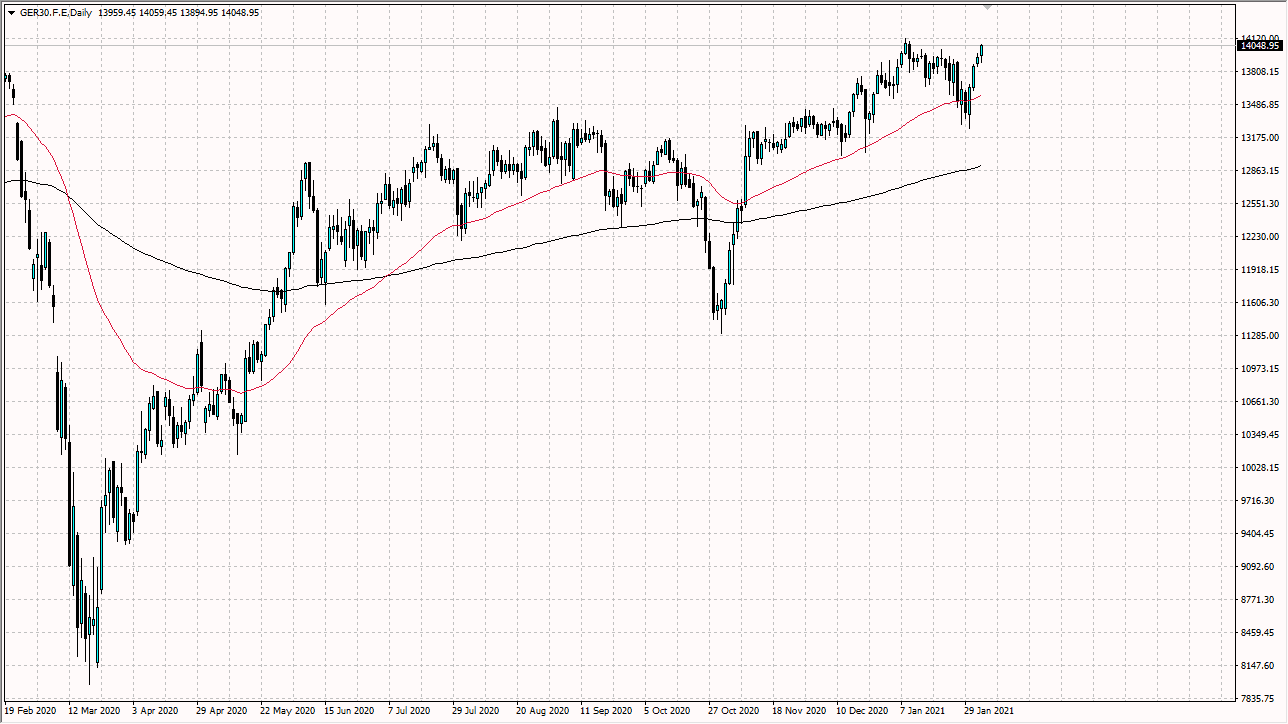This screenshot has height=724, width=1288.
Task: Click the current price label 14048.95
Action: (x=1260, y=45)
